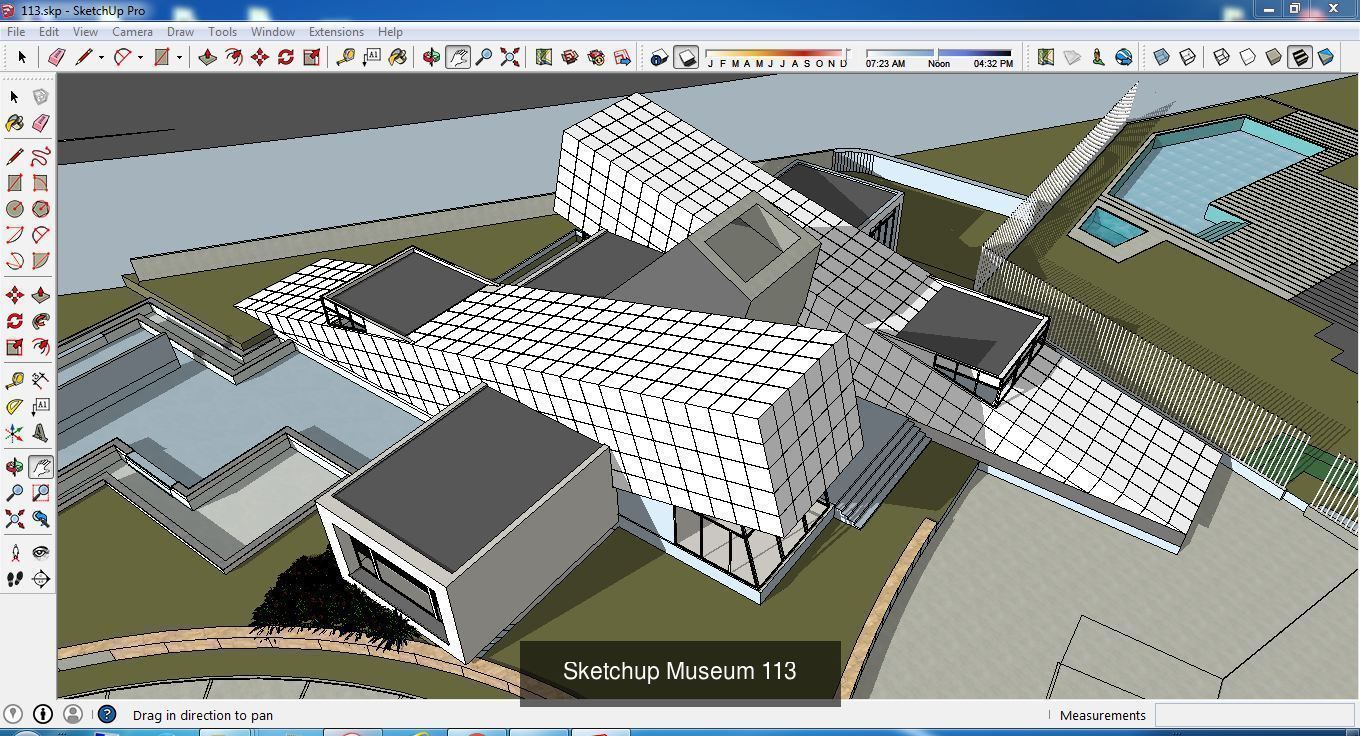This screenshot has width=1360, height=736.
Task: Open the Extensions menu
Action: tap(336, 32)
